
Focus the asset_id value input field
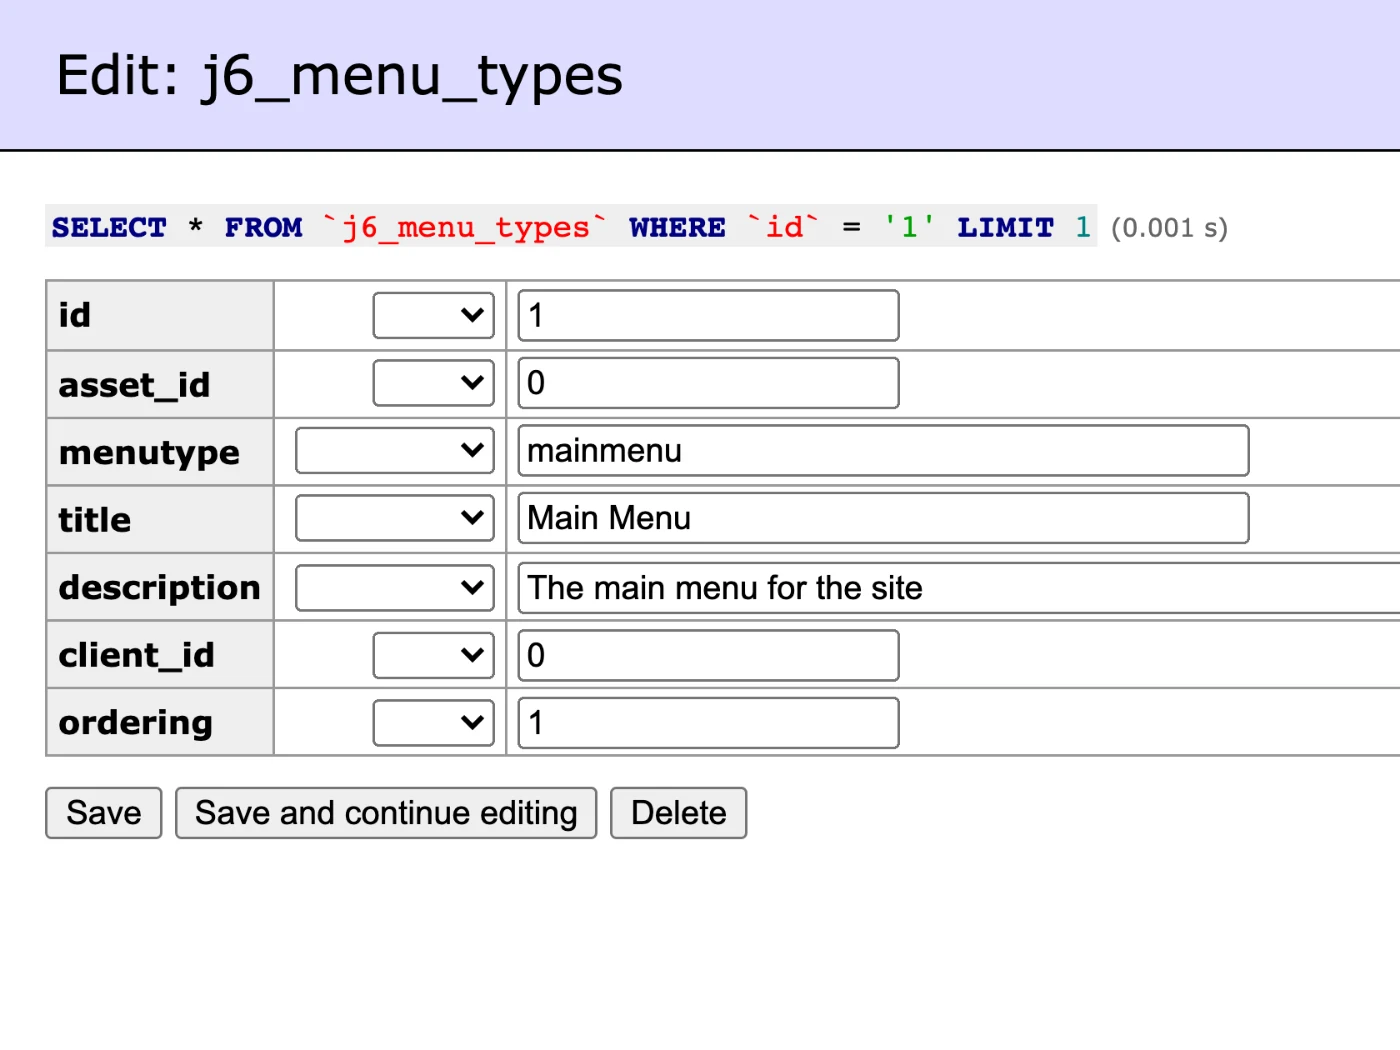(708, 383)
